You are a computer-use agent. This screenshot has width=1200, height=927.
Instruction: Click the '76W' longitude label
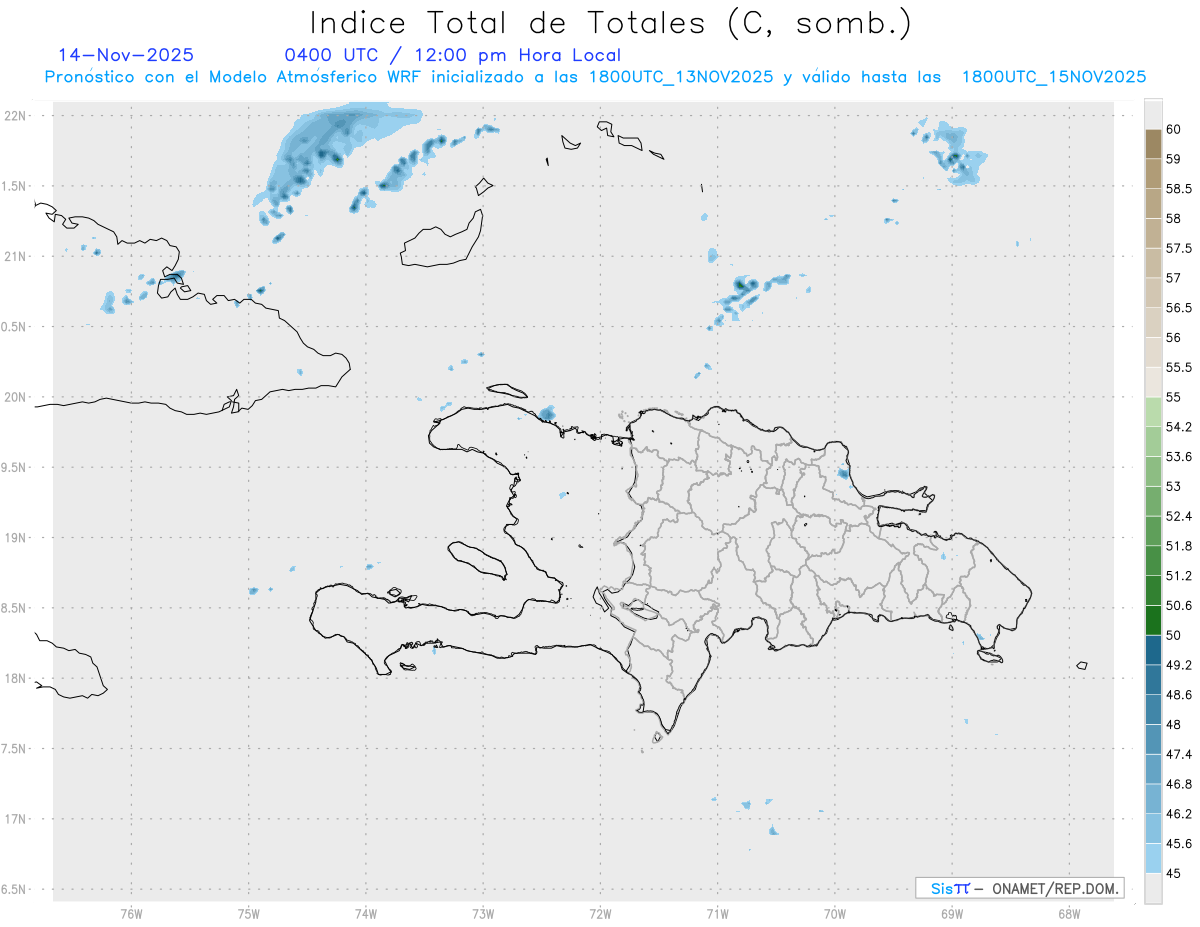tap(131, 913)
